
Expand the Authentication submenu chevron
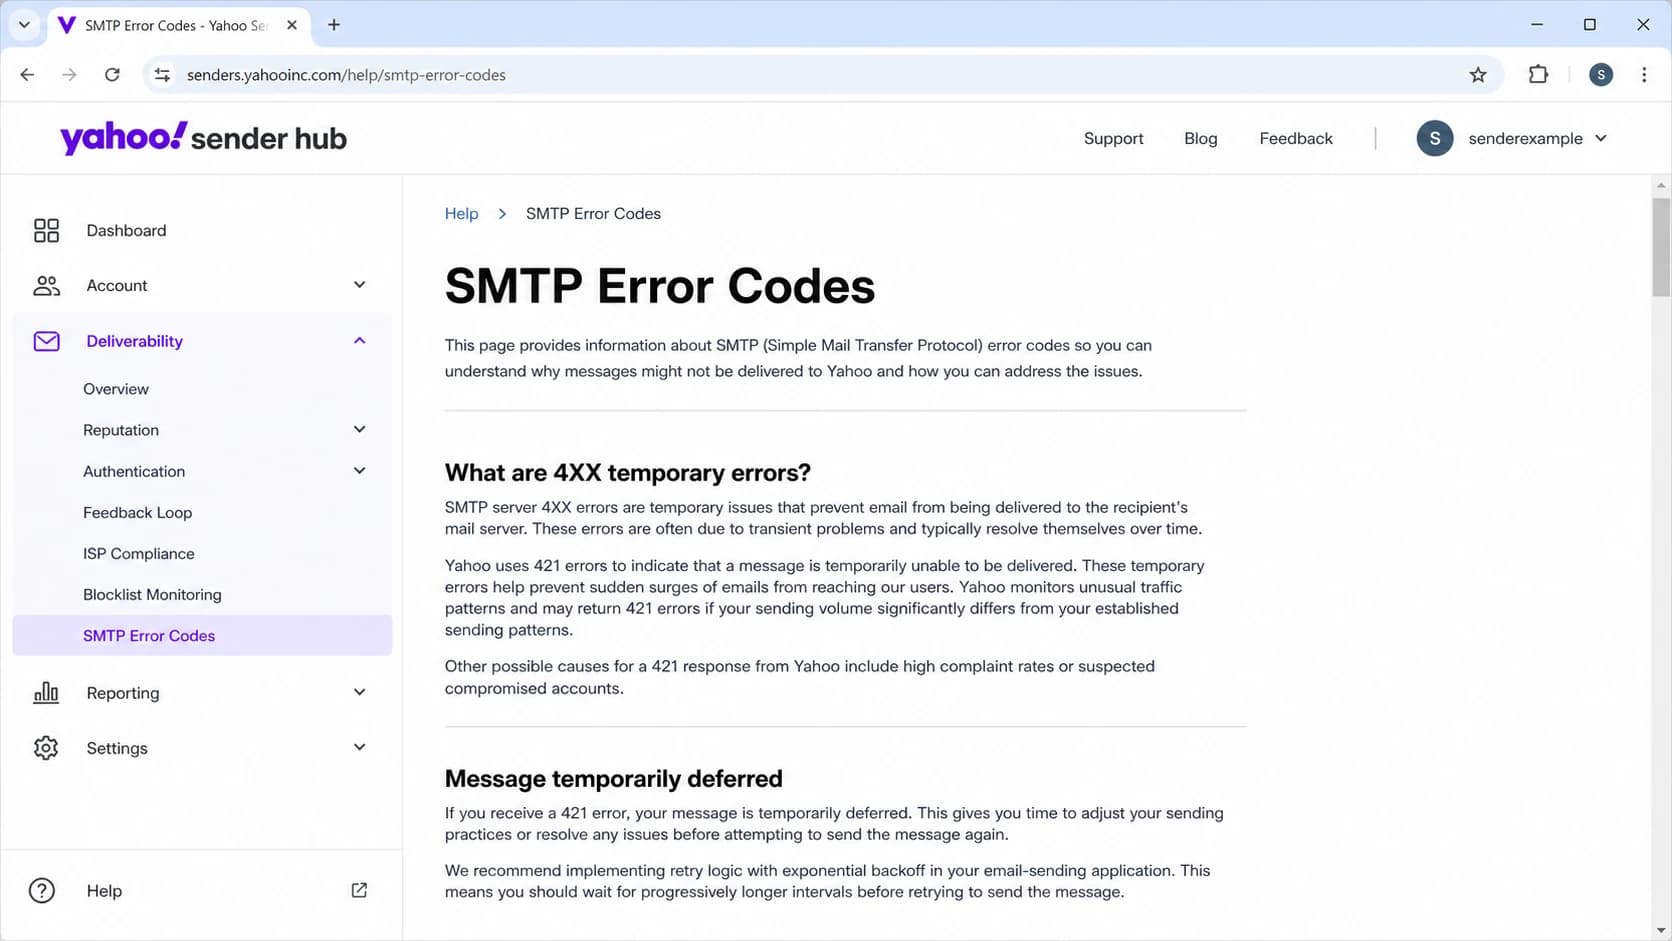(x=360, y=471)
